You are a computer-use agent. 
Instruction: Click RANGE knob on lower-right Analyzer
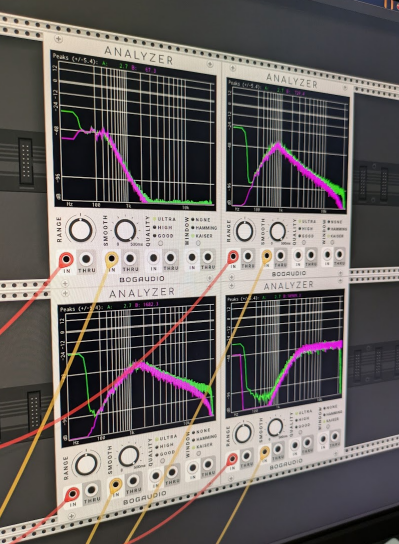[243, 433]
